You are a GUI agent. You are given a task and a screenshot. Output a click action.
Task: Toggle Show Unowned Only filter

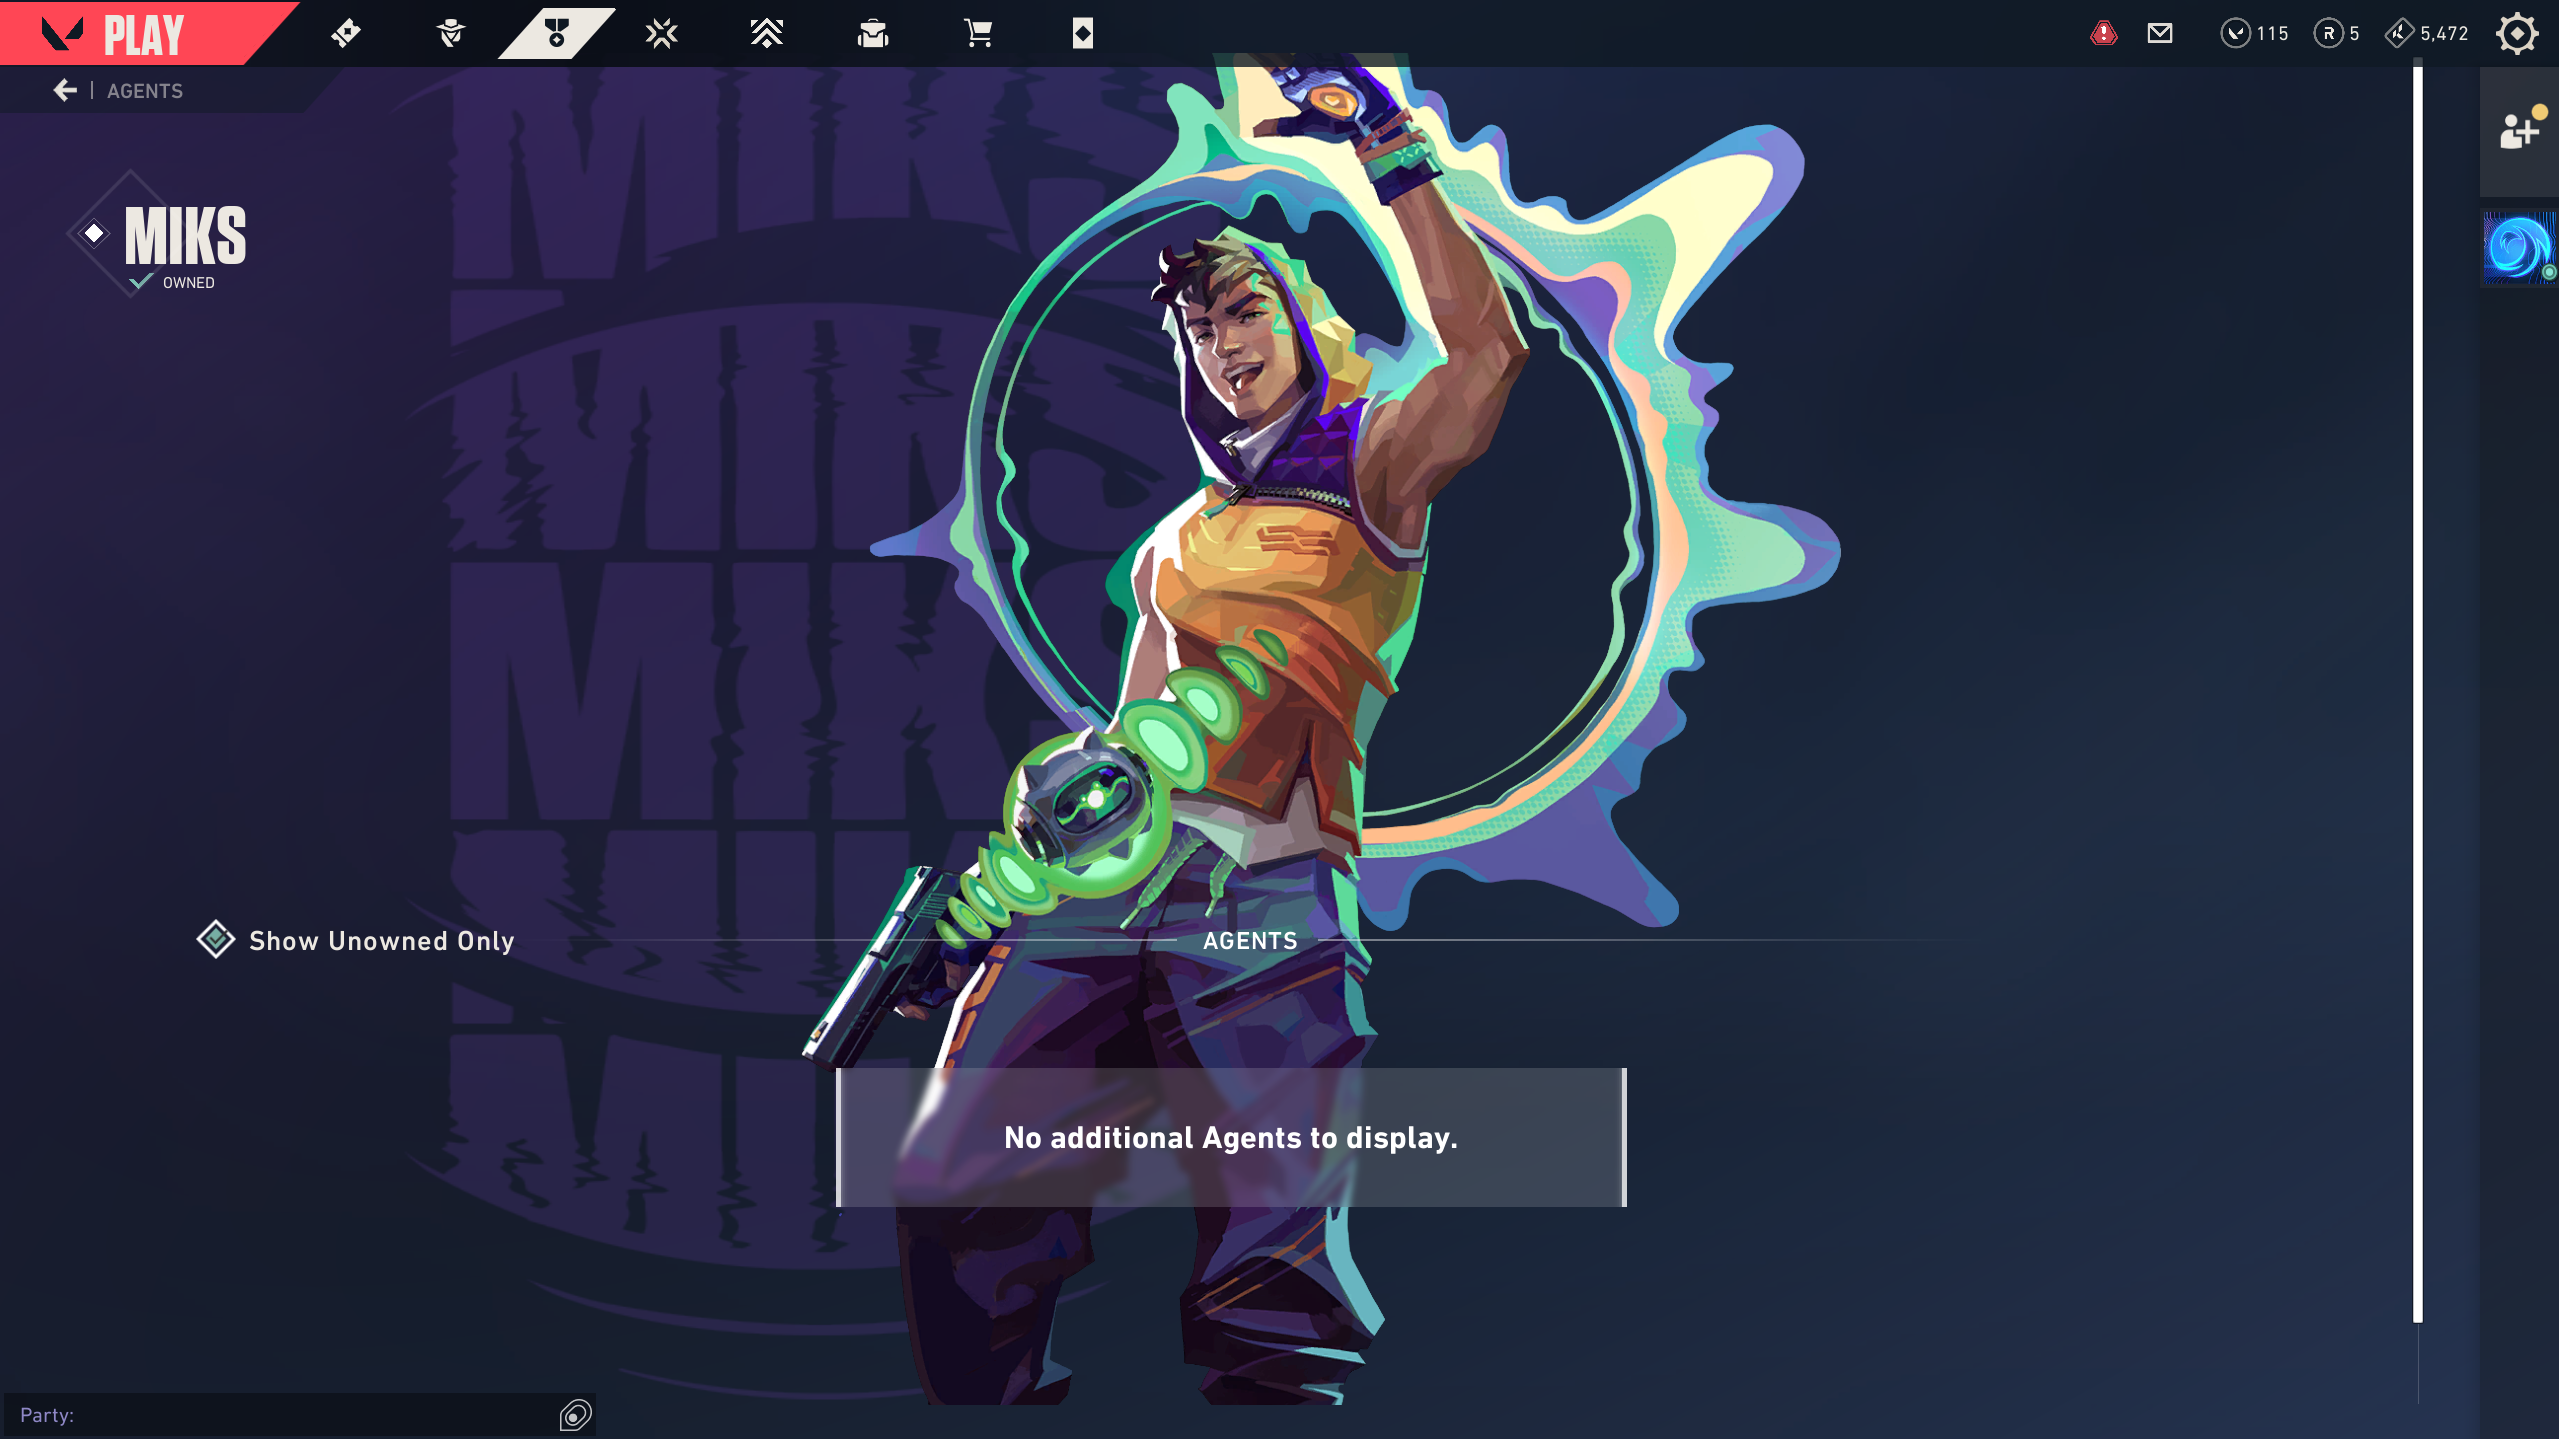click(356, 940)
